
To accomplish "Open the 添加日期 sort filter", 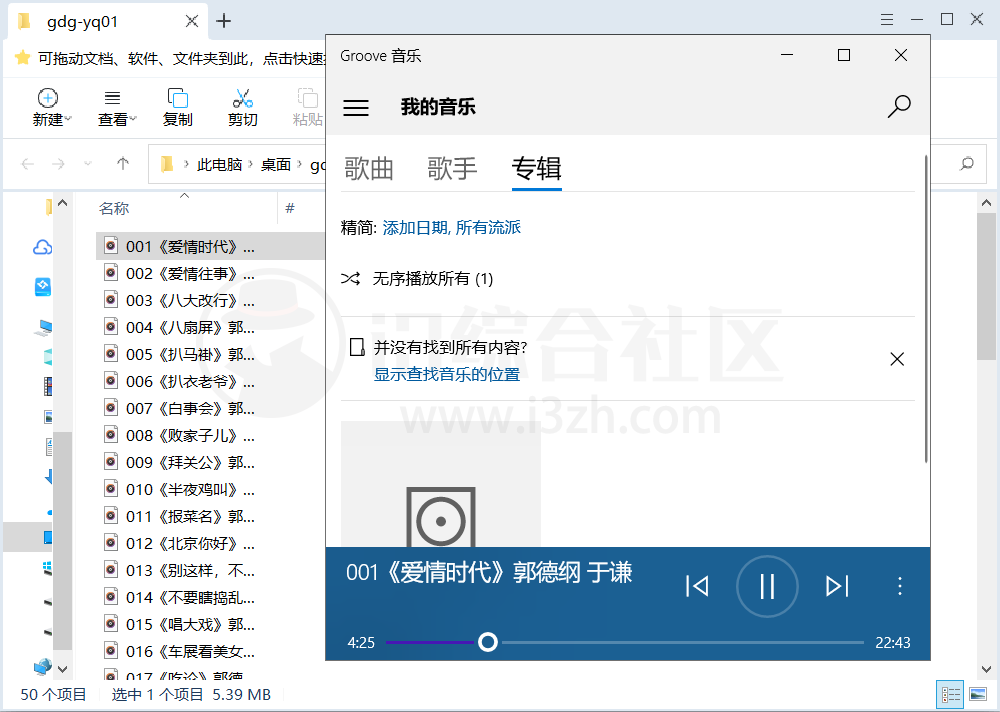I will pyautogui.click(x=417, y=227).
